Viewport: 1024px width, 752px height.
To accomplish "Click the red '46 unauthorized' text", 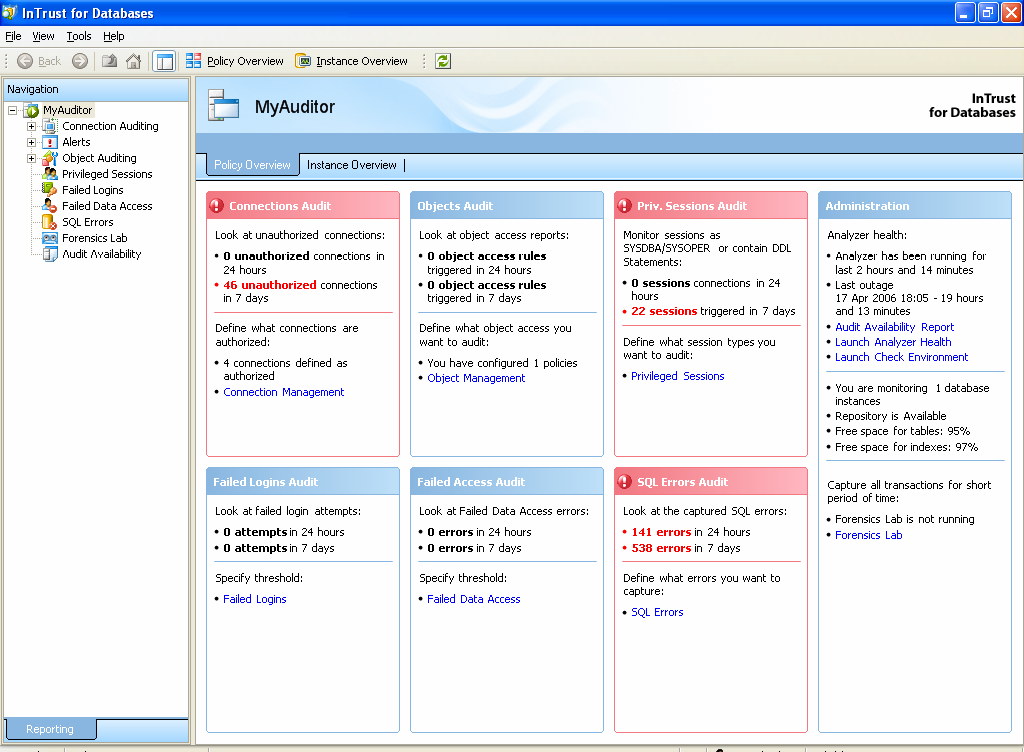I will pos(270,285).
